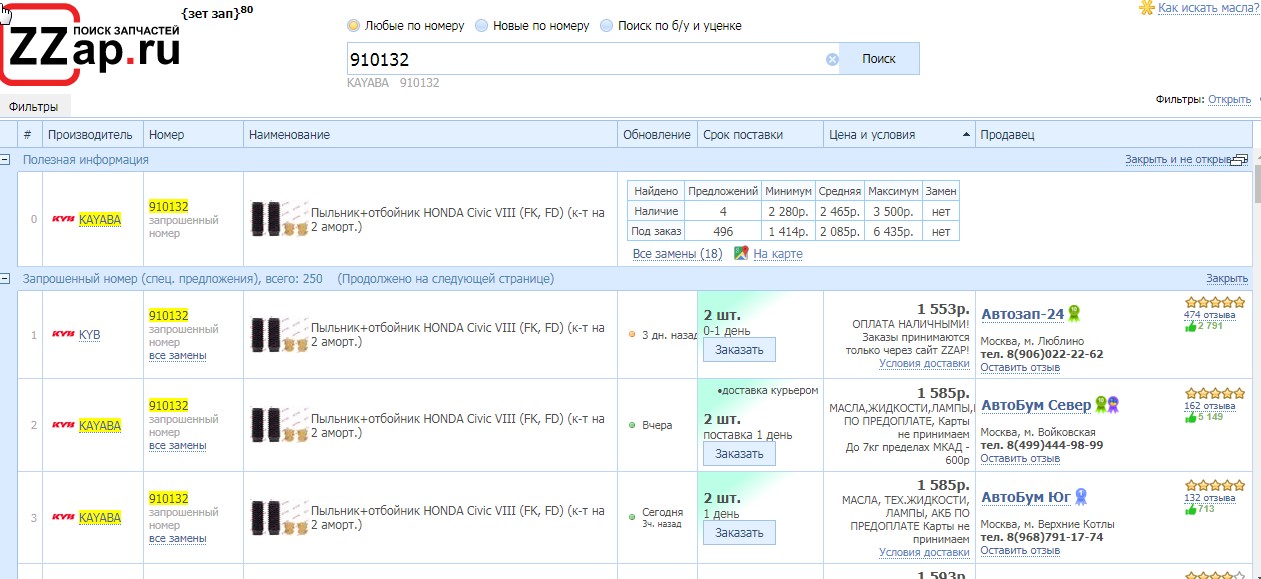
Task: Collapse the 'Запрошенный номер (спец. предложения)' section
Action: pos(6,279)
